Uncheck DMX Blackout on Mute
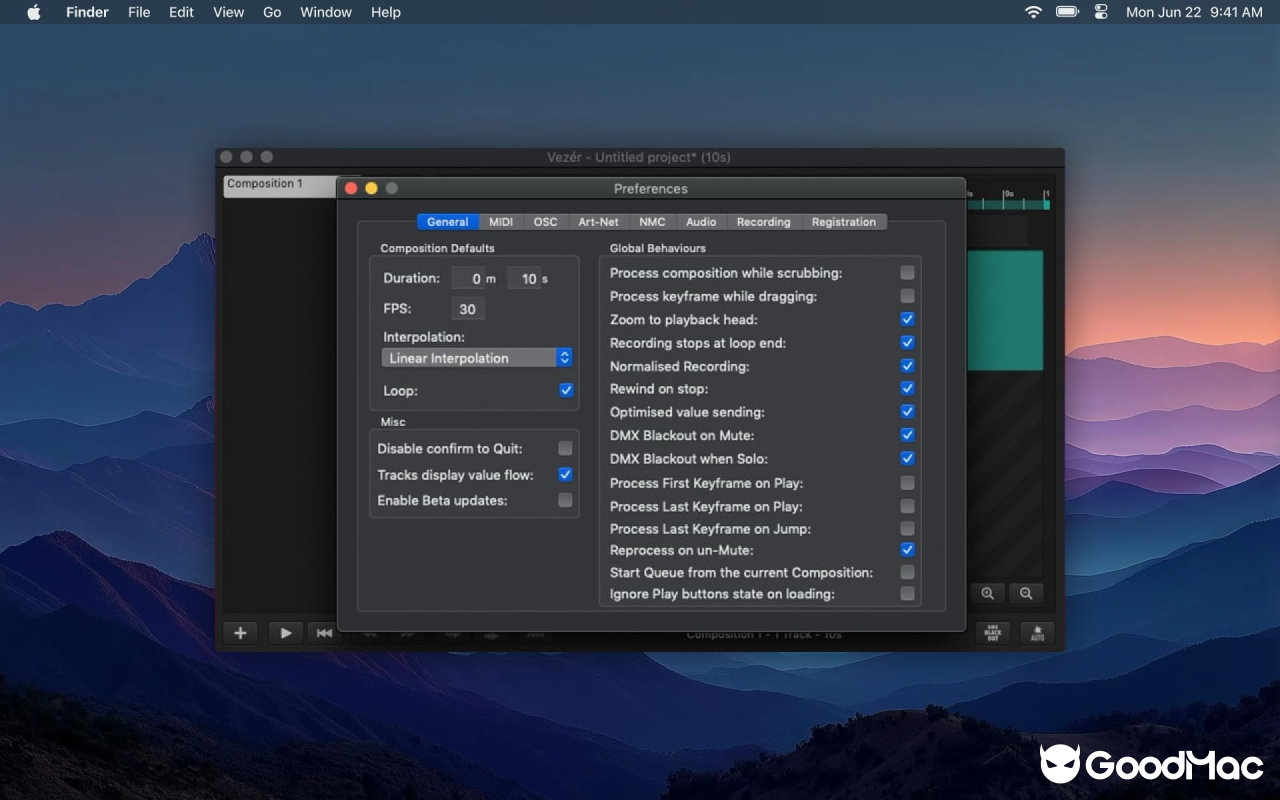The width and height of the screenshot is (1280, 800). 907,435
